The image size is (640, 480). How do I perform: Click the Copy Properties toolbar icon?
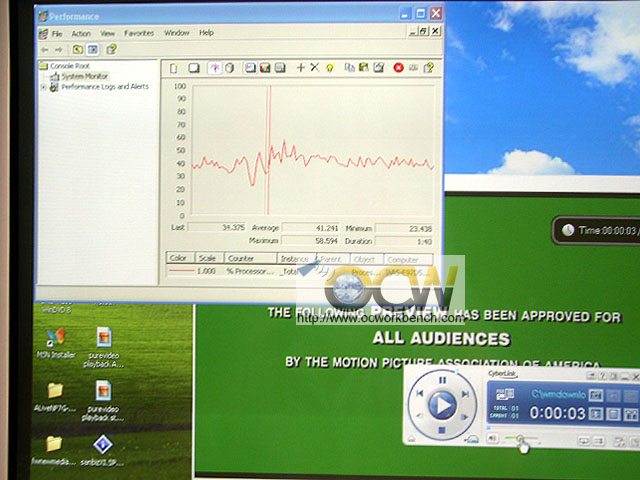point(349,67)
